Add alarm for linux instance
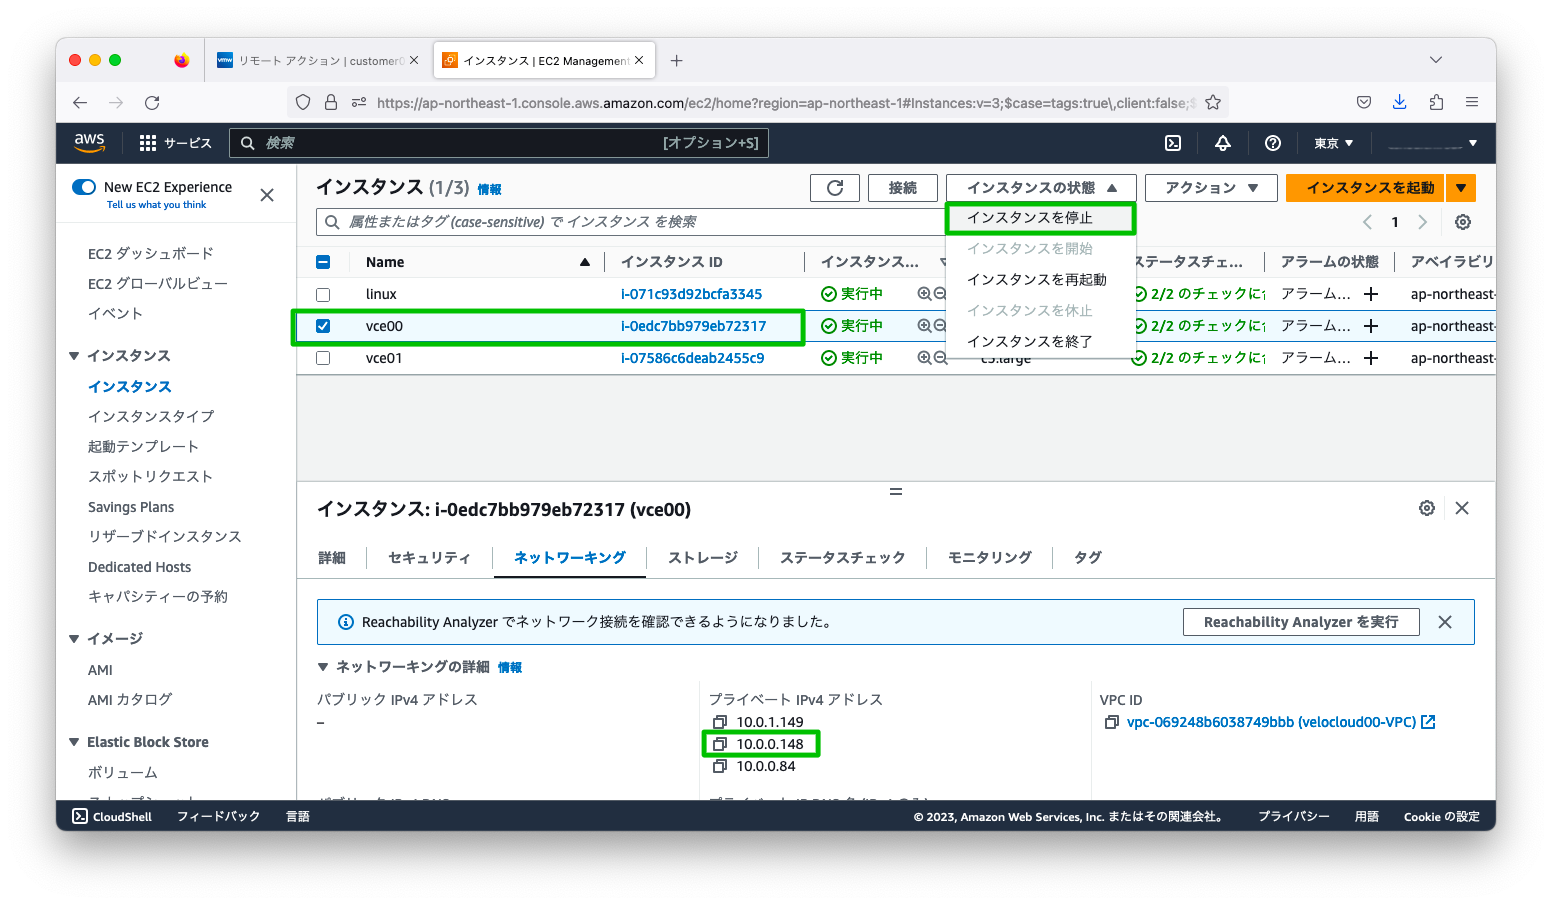 (x=1371, y=294)
